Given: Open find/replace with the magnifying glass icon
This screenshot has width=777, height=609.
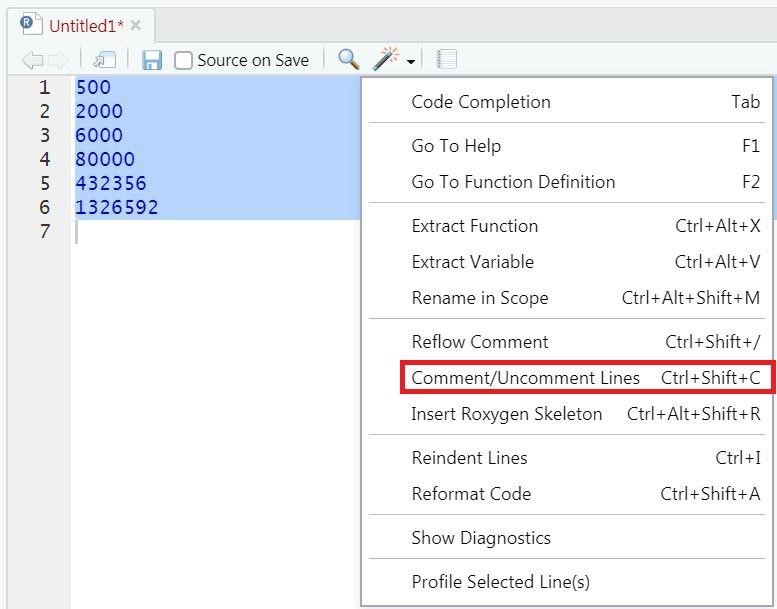Looking at the screenshot, I should [348, 60].
